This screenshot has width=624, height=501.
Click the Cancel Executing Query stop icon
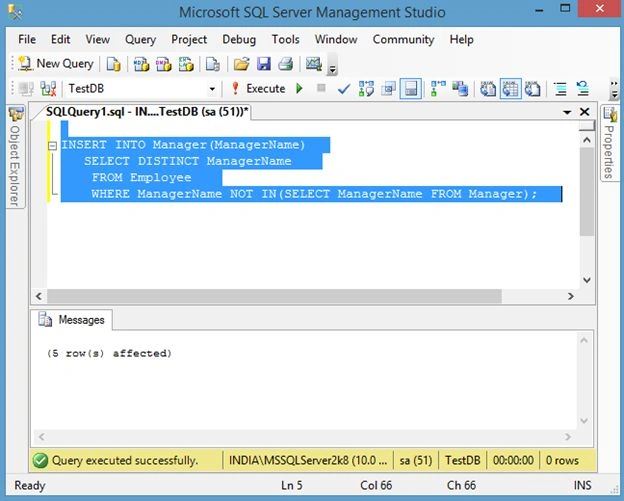coord(321,88)
